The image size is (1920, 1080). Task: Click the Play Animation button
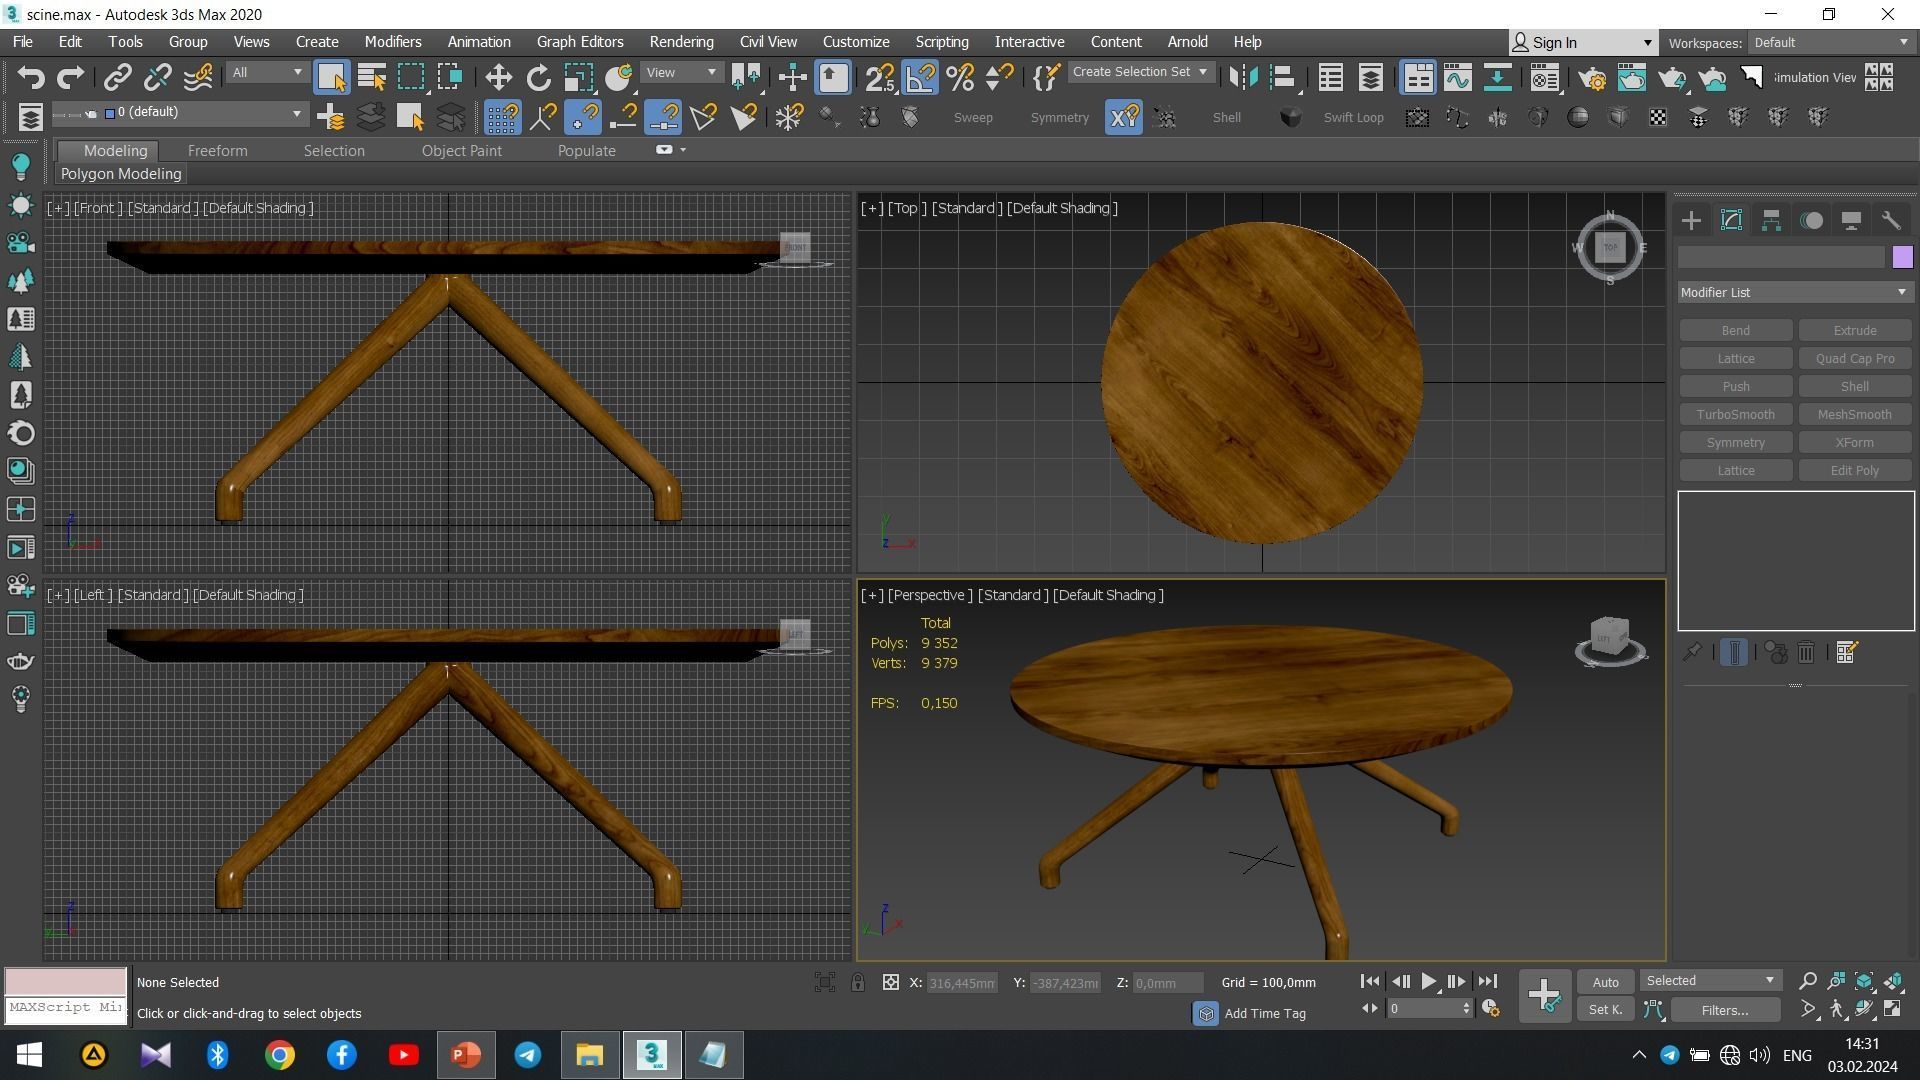pyautogui.click(x=1428, y=982)
